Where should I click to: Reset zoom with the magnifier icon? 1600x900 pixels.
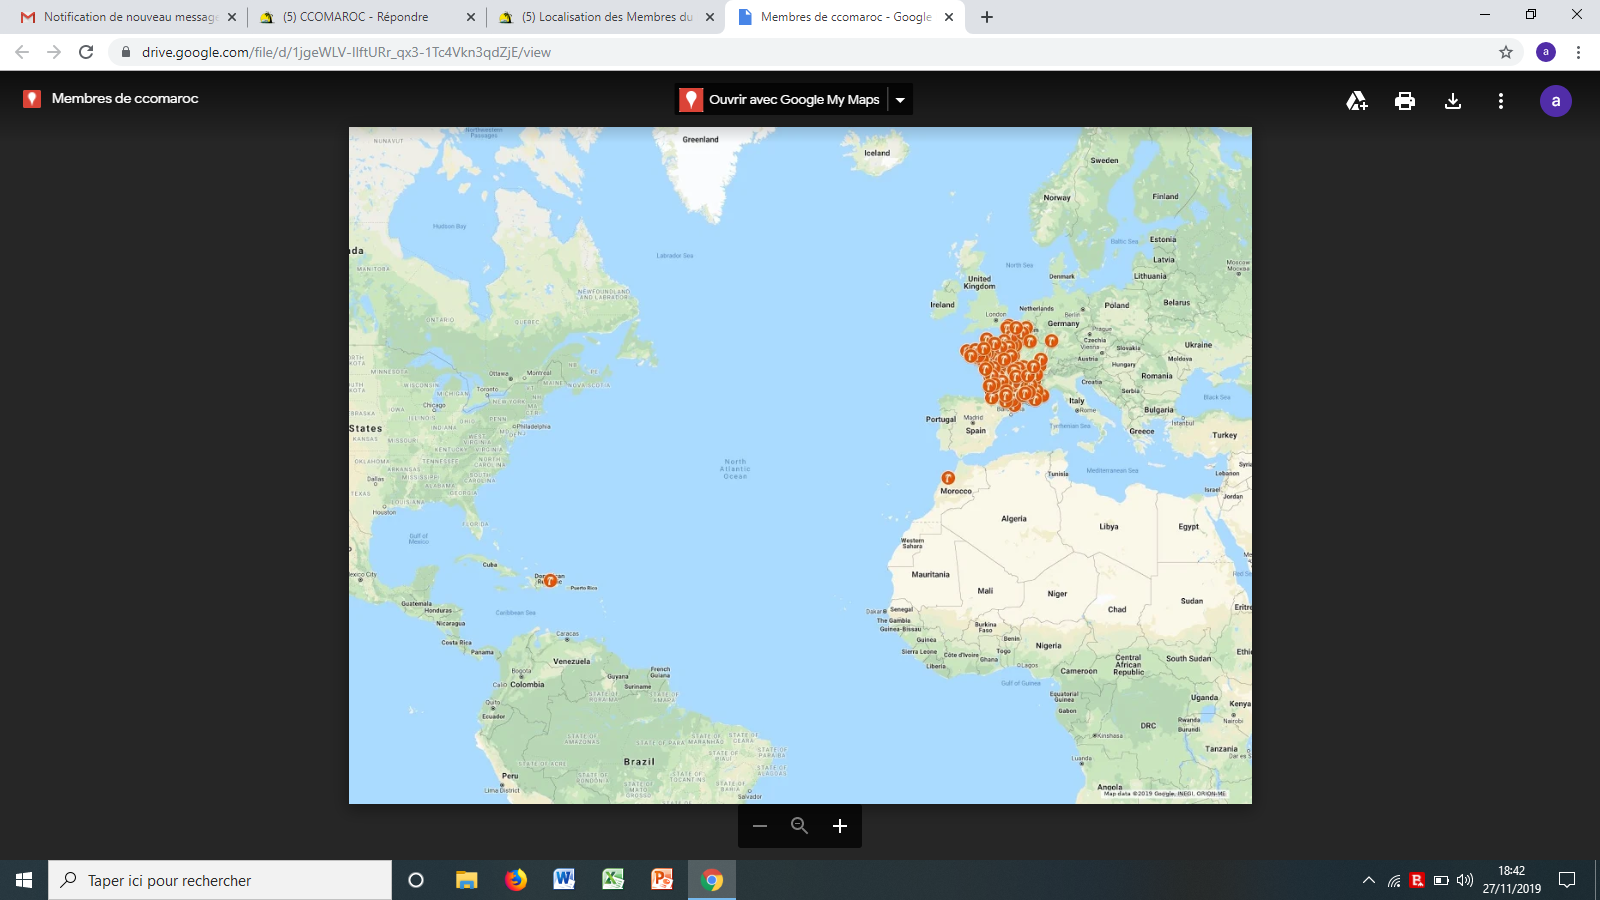[x=799, y=826]
